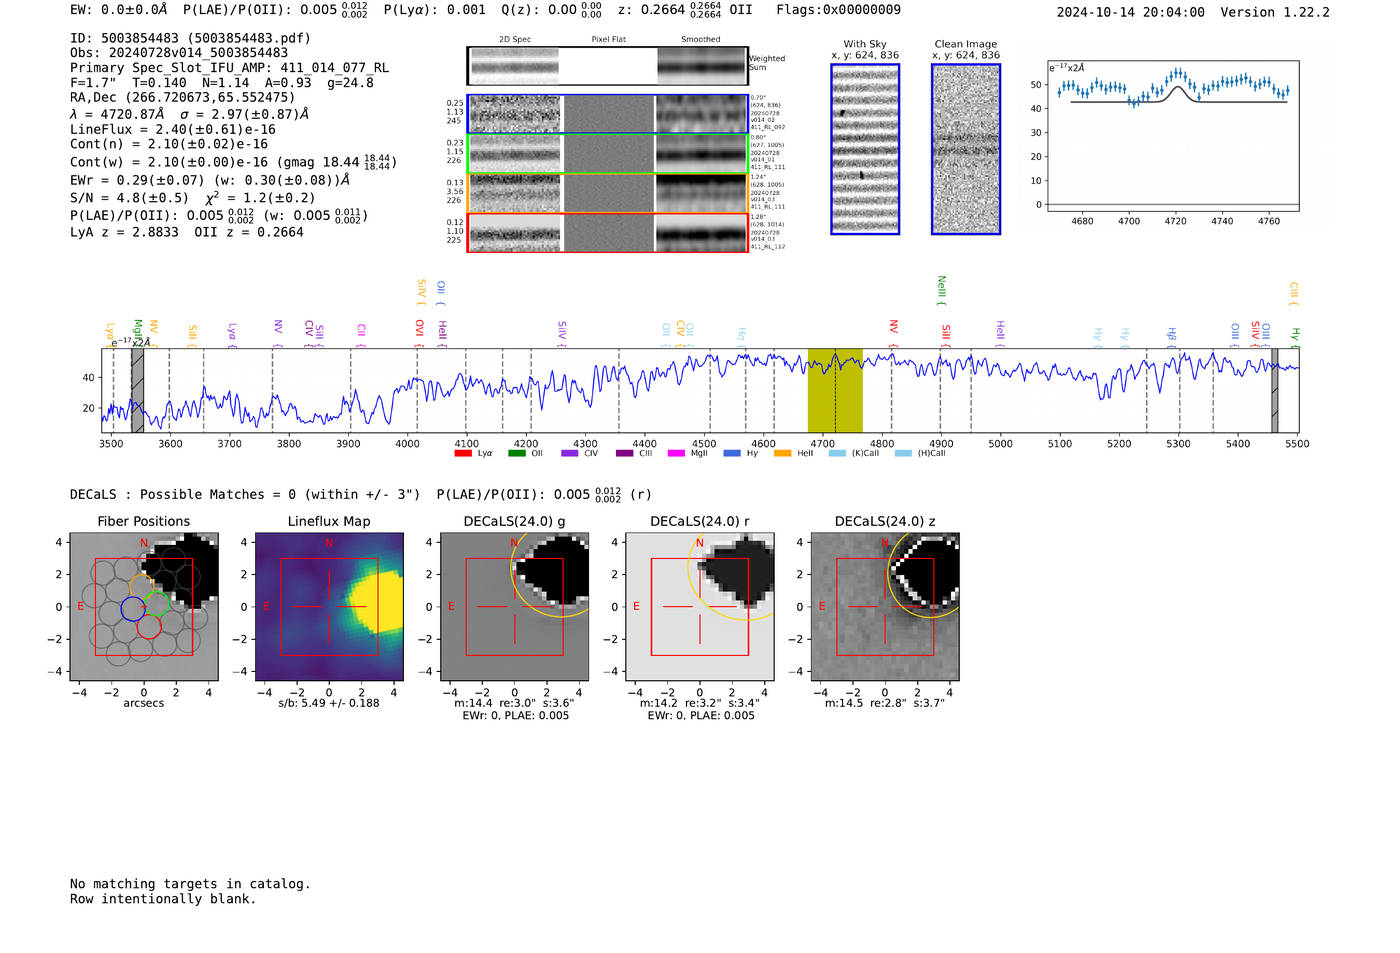Select the blue fiber circle in Fiber Positions
Image resolution: width=1400 pixels, height=953 pixels.
(132, 608)
